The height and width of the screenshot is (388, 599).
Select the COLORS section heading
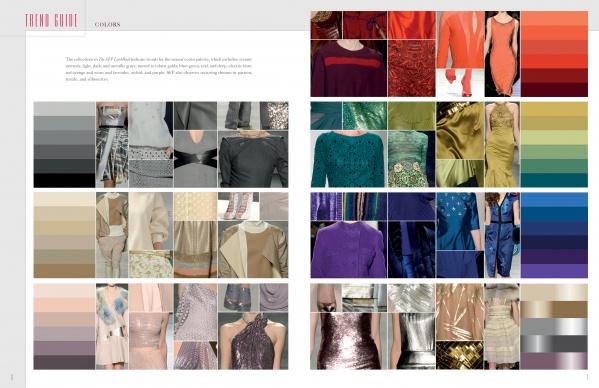click(107, 24)
